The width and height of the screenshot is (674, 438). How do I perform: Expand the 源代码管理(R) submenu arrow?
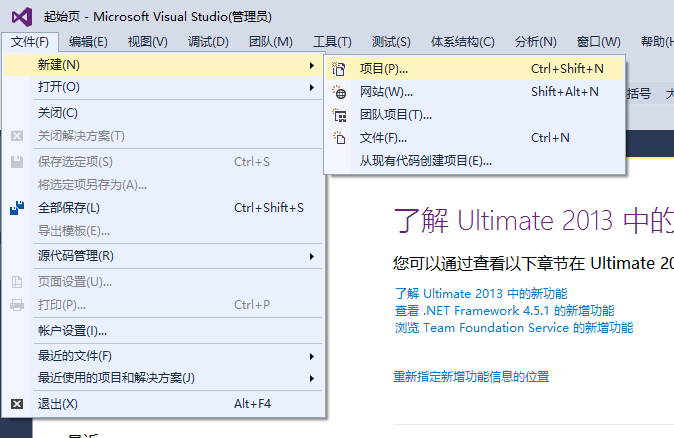click(x=312, y=257)
